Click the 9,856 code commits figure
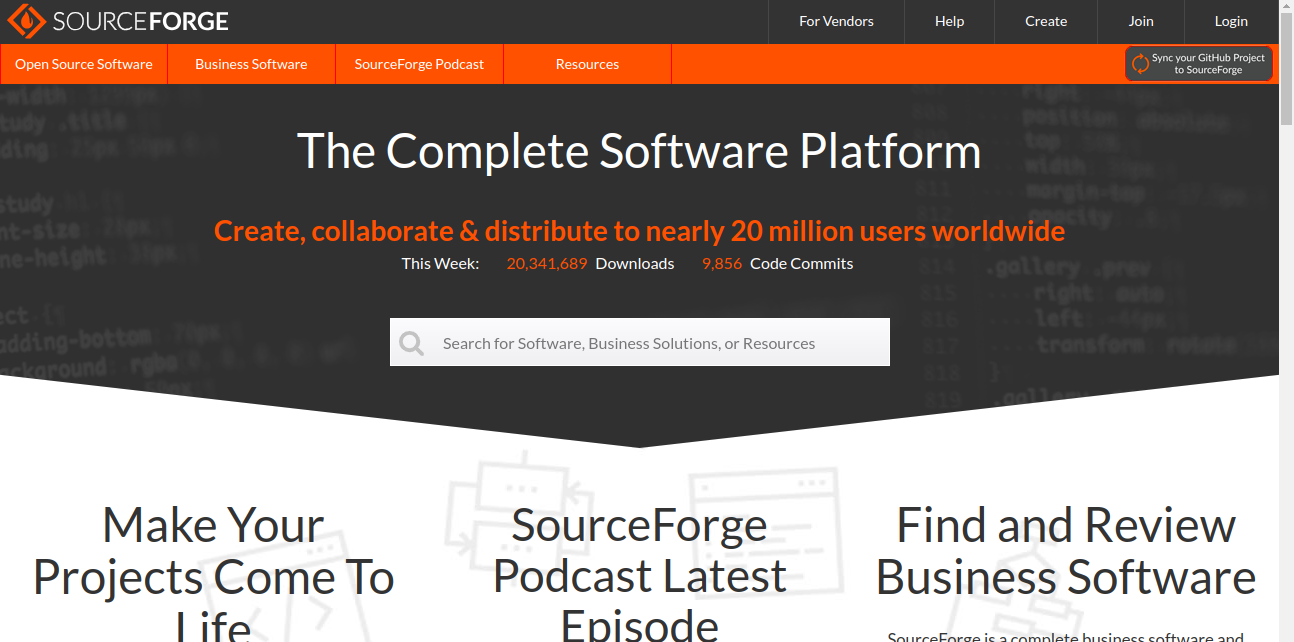The height and width of the screenshot is (642, 1294). (722, 264)
